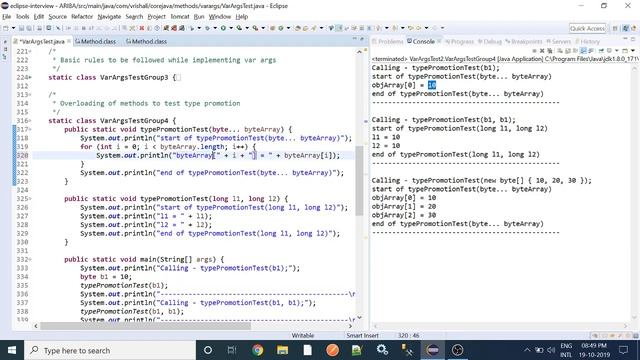Viewport: 640px width, 360px height.
Task: Close the Console view tab
Action: click(x=439, y=41)
